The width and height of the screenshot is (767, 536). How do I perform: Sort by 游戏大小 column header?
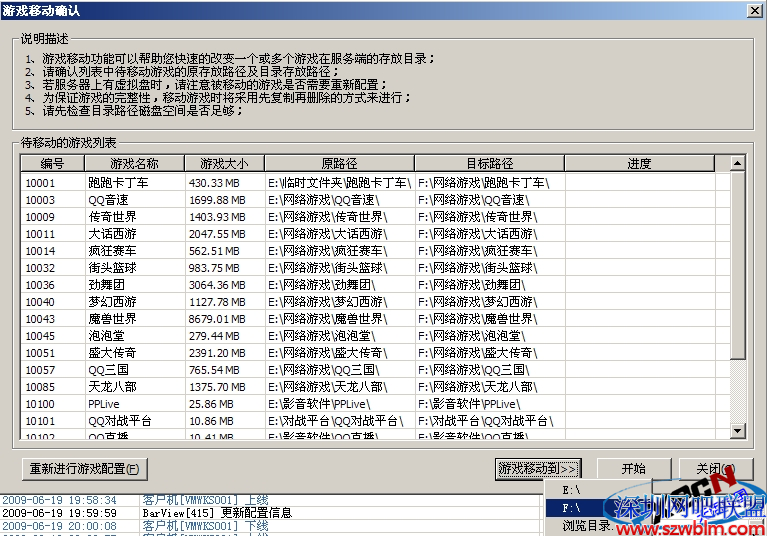pyautogui.click(x=224, y=163)
